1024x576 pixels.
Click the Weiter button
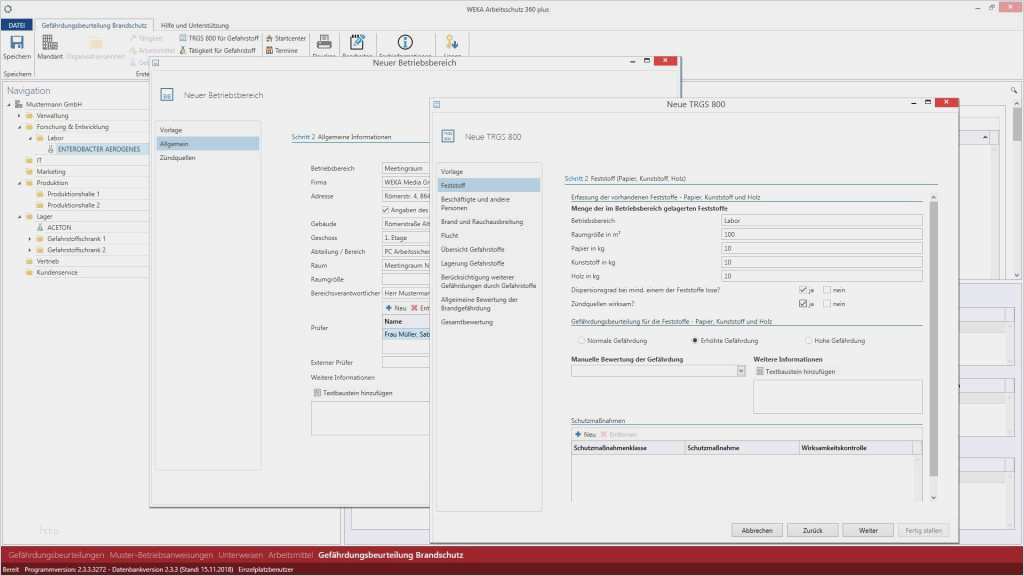pos(867,530)
